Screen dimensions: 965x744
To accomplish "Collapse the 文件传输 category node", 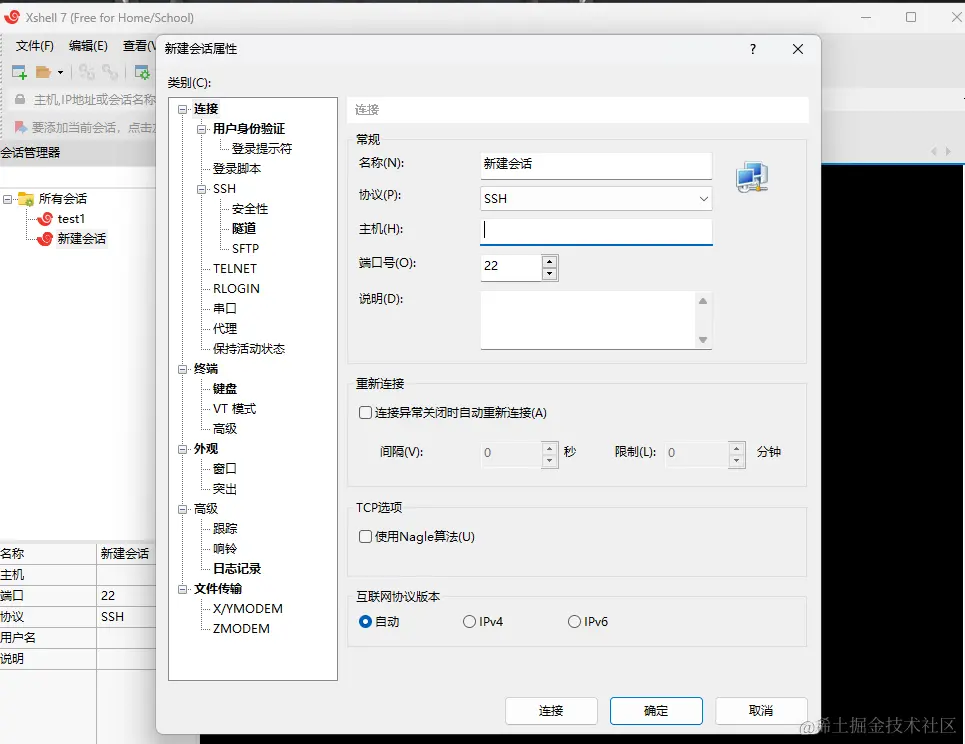I will click(x=182, y=590).
